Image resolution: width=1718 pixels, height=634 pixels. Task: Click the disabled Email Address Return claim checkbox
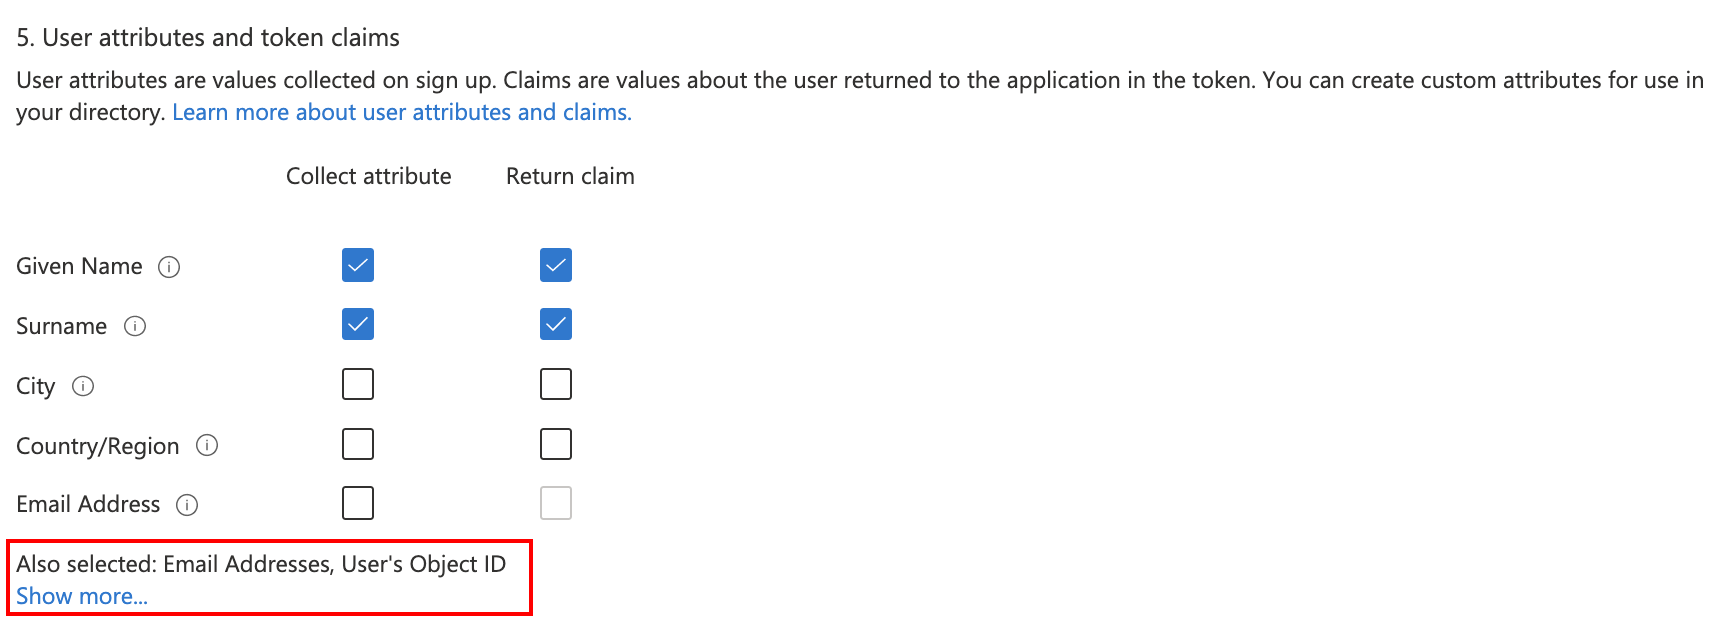point(555,503)
